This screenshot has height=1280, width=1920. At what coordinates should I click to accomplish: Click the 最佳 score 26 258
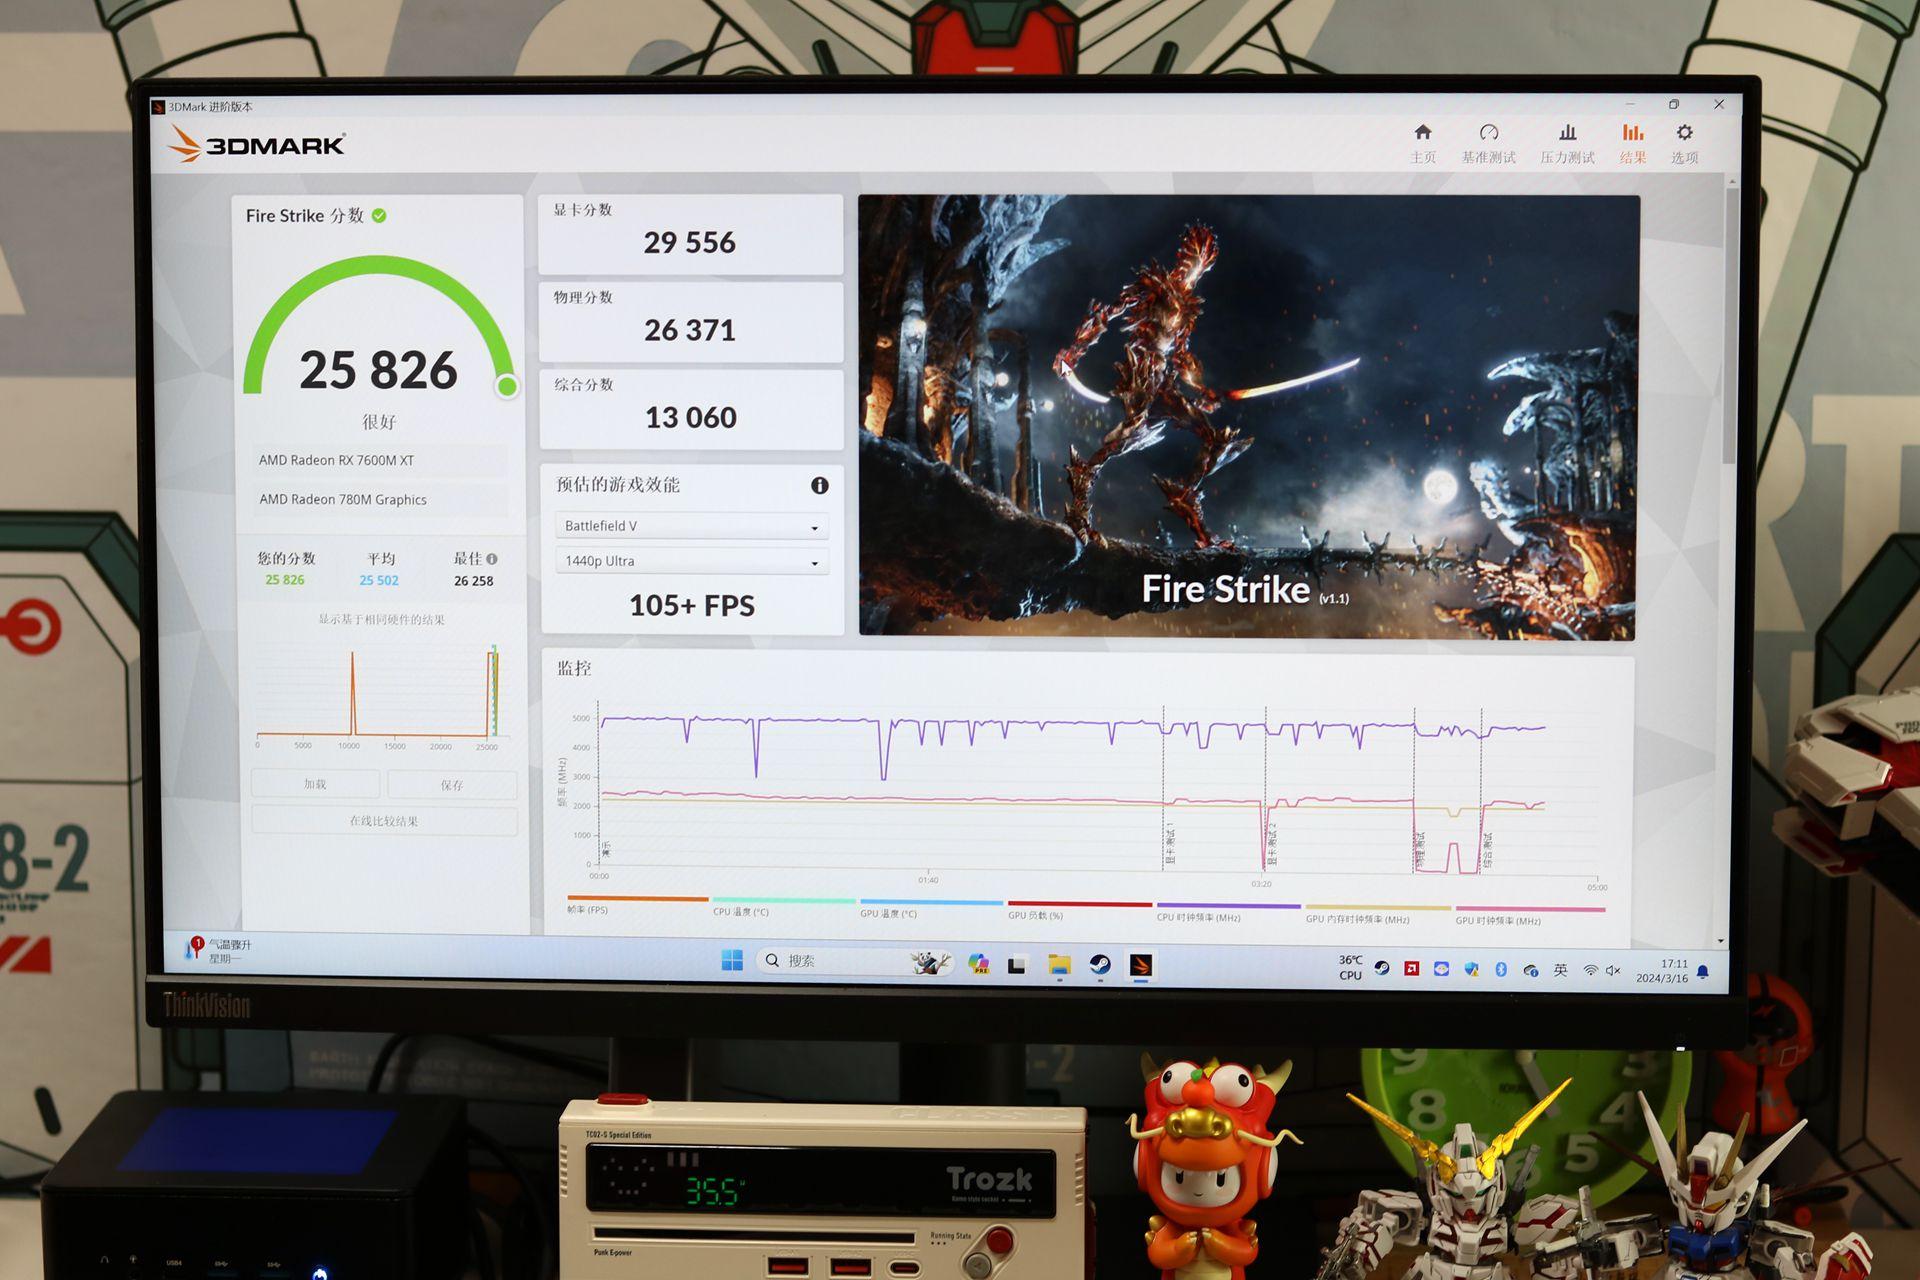[x=474, y=581]
